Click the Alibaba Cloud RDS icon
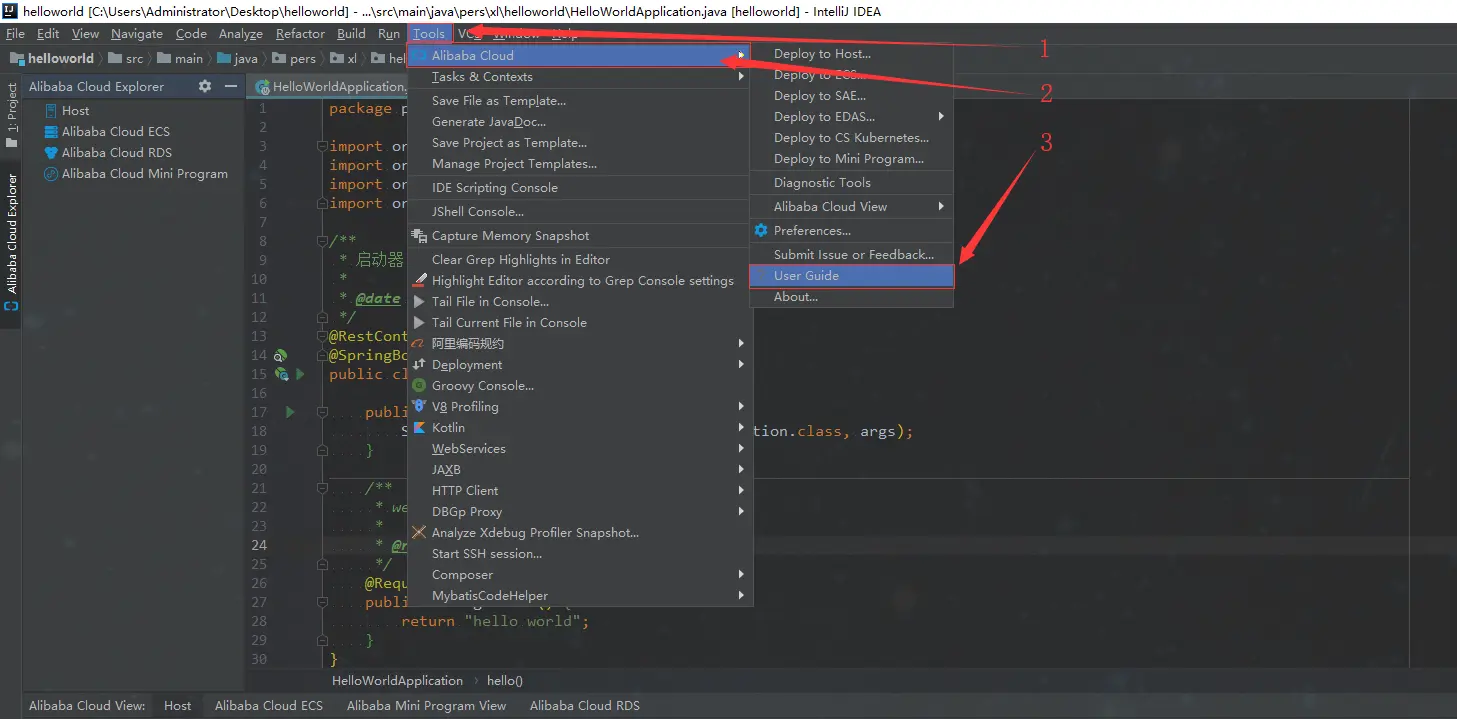The width and height of the screenshot is (1457, 719). click(51, 152)
